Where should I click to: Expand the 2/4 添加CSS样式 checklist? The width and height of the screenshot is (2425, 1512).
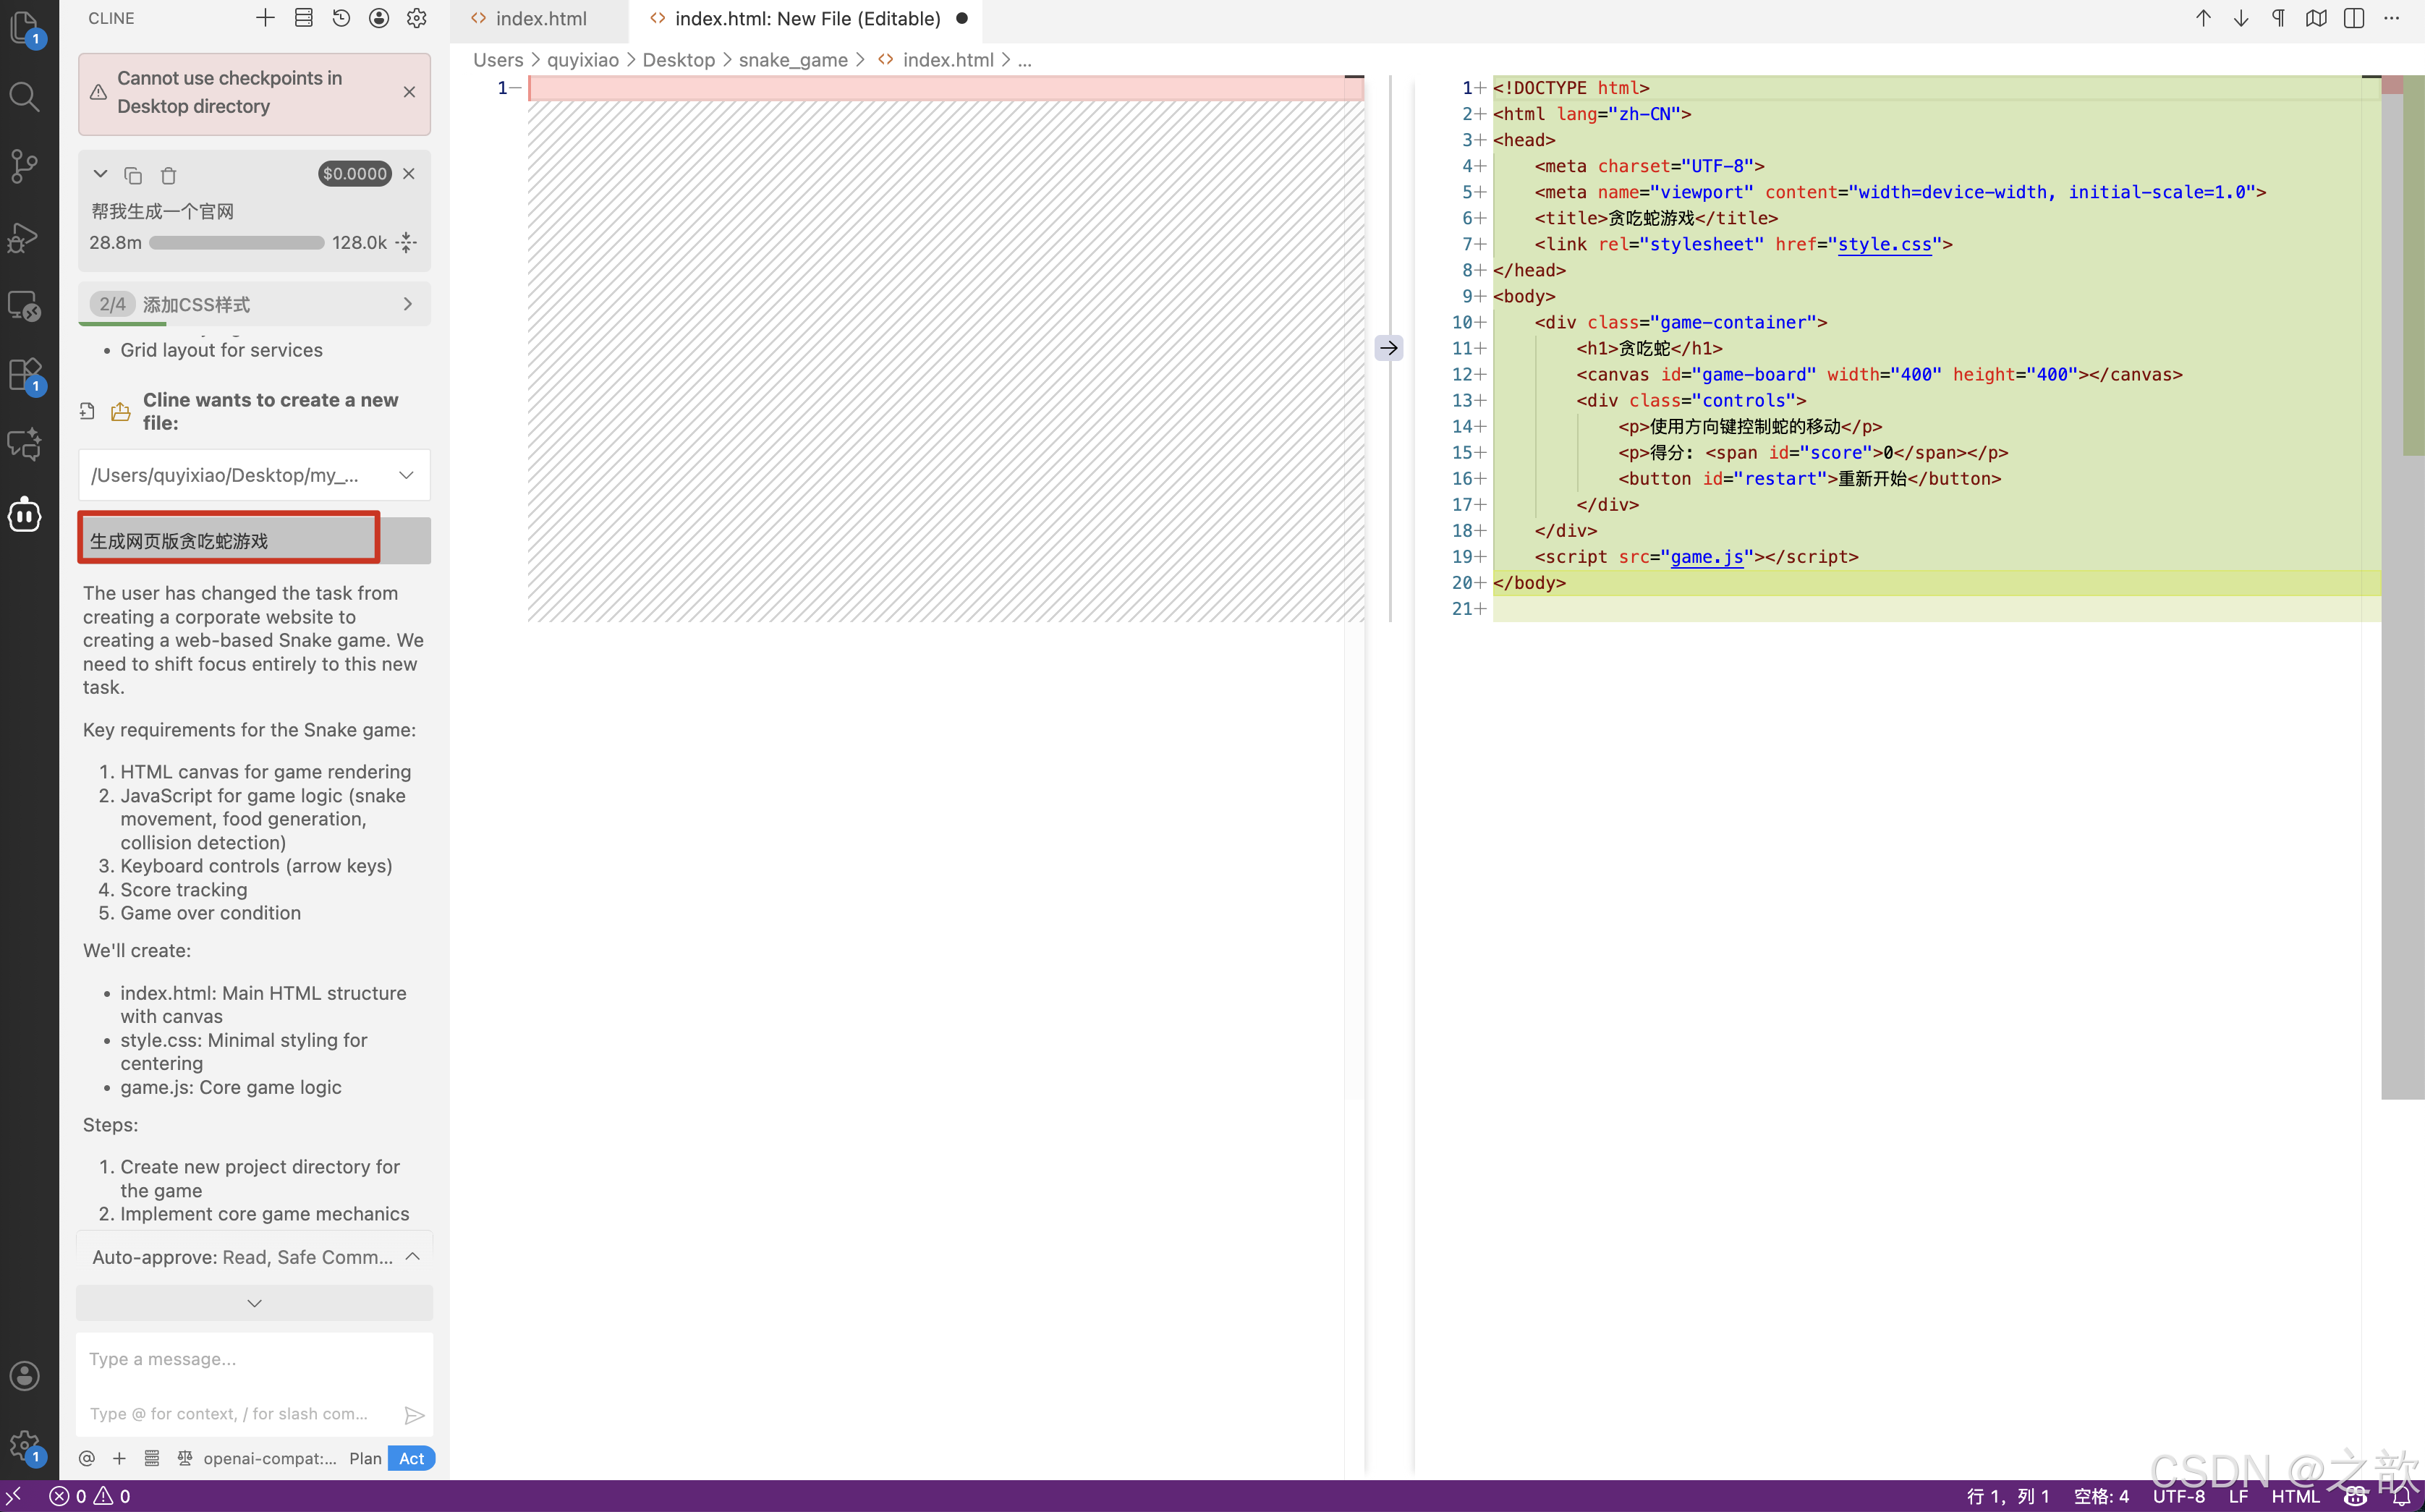[407, 304]
